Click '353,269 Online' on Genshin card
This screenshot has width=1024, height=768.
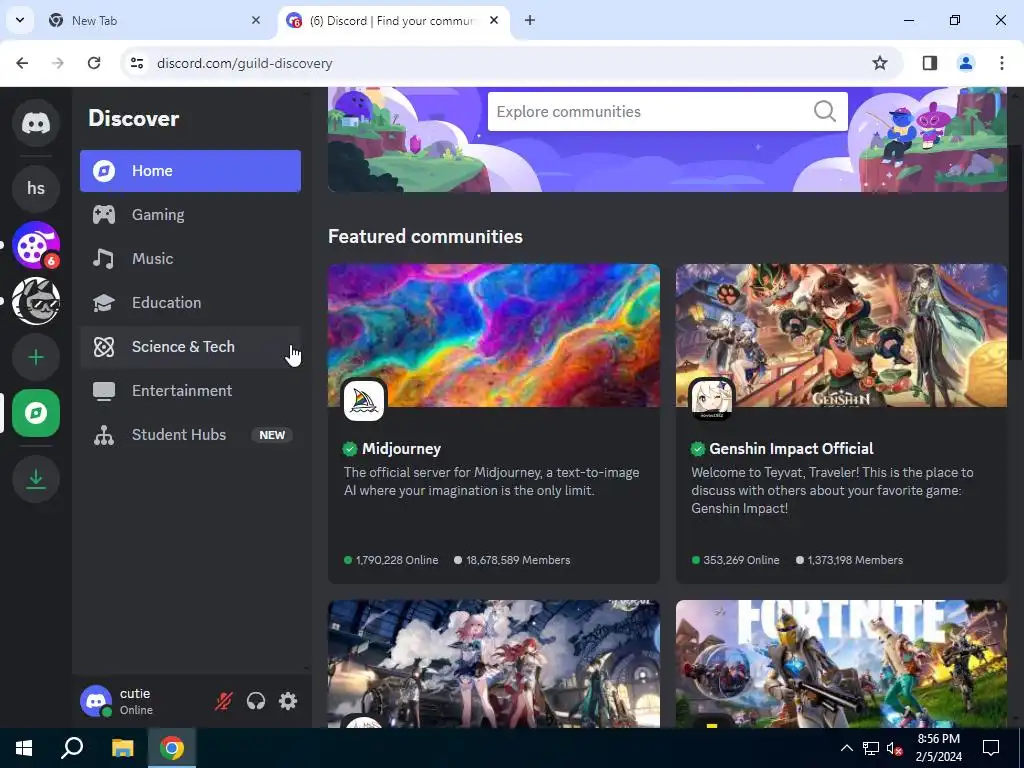[741, 560]
